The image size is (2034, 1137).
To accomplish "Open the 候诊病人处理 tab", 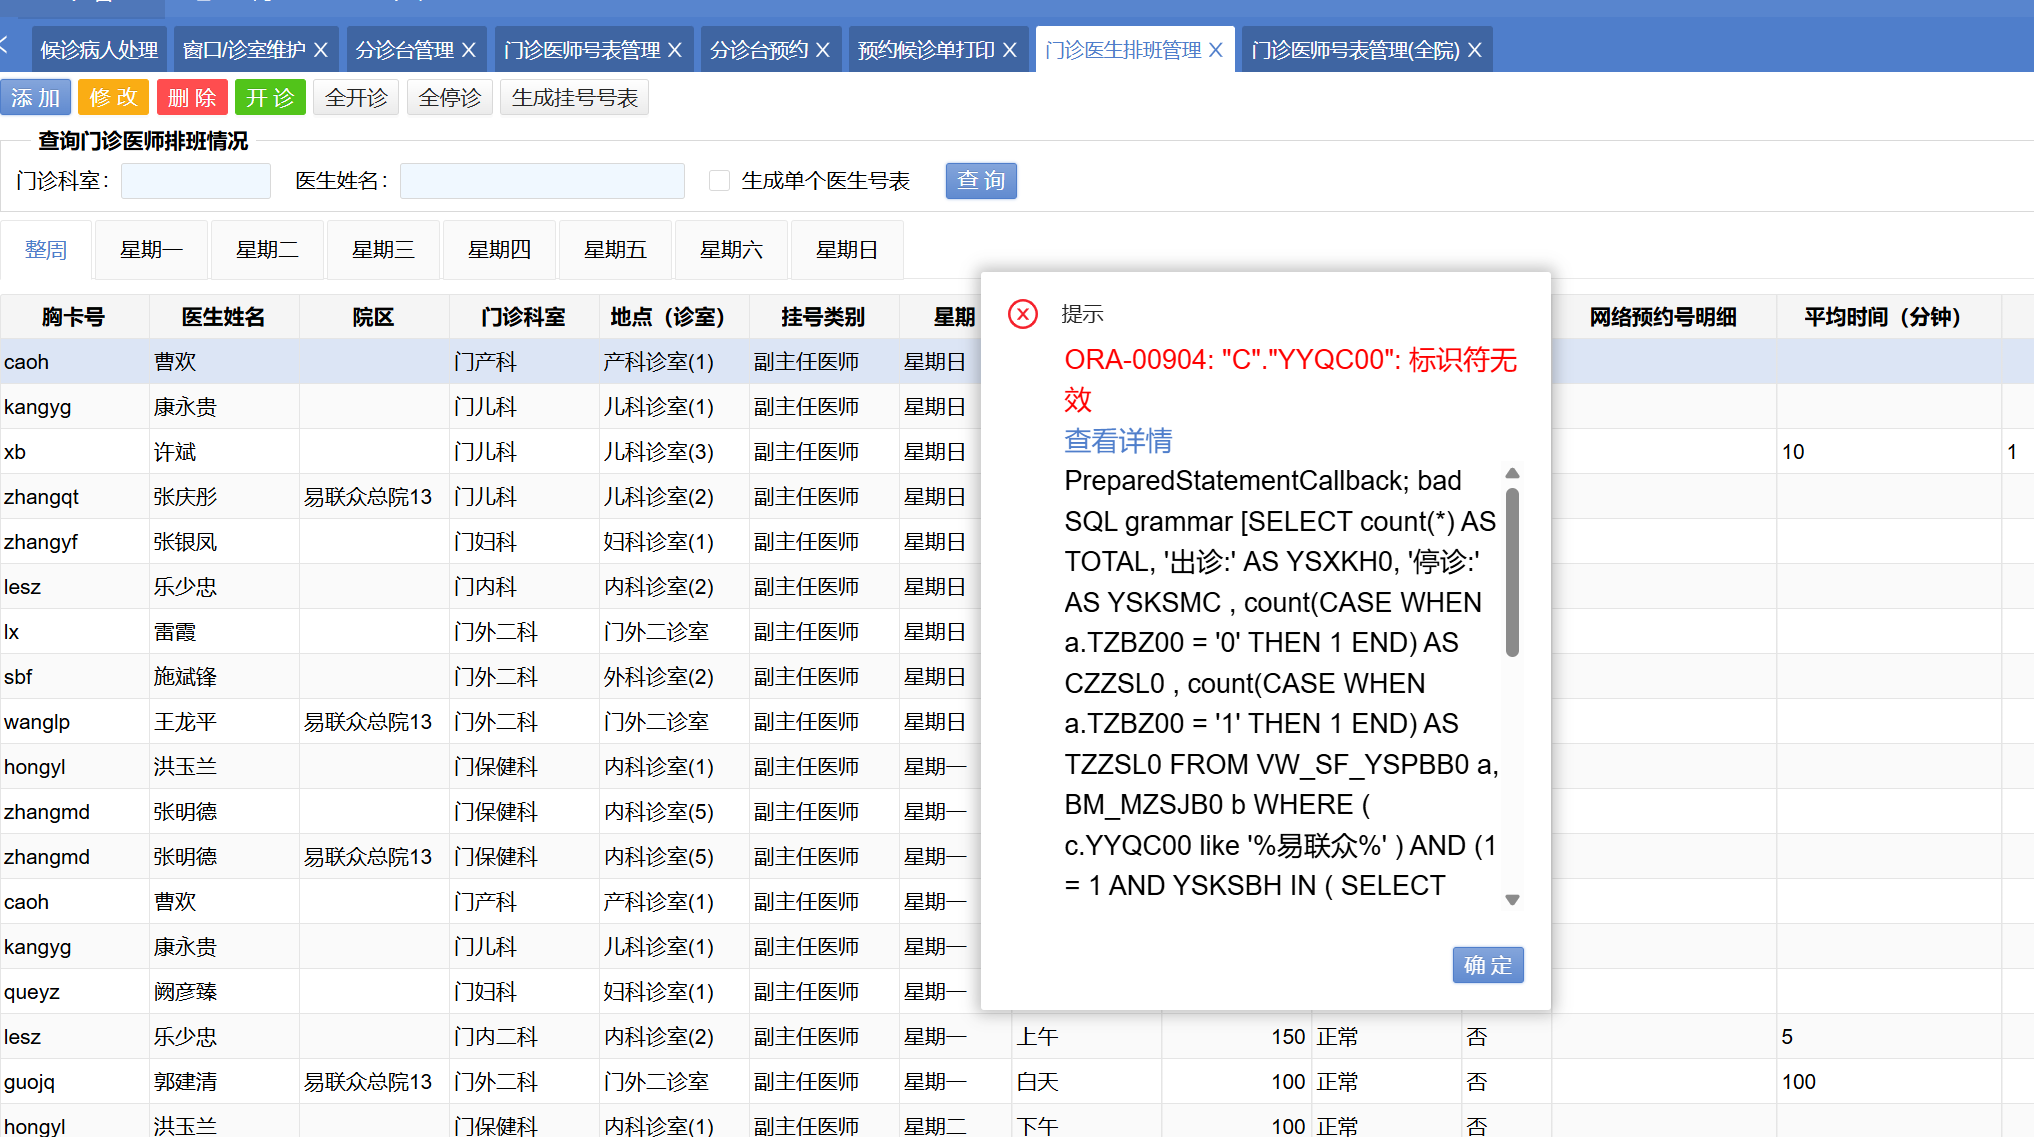I will 99,50.
